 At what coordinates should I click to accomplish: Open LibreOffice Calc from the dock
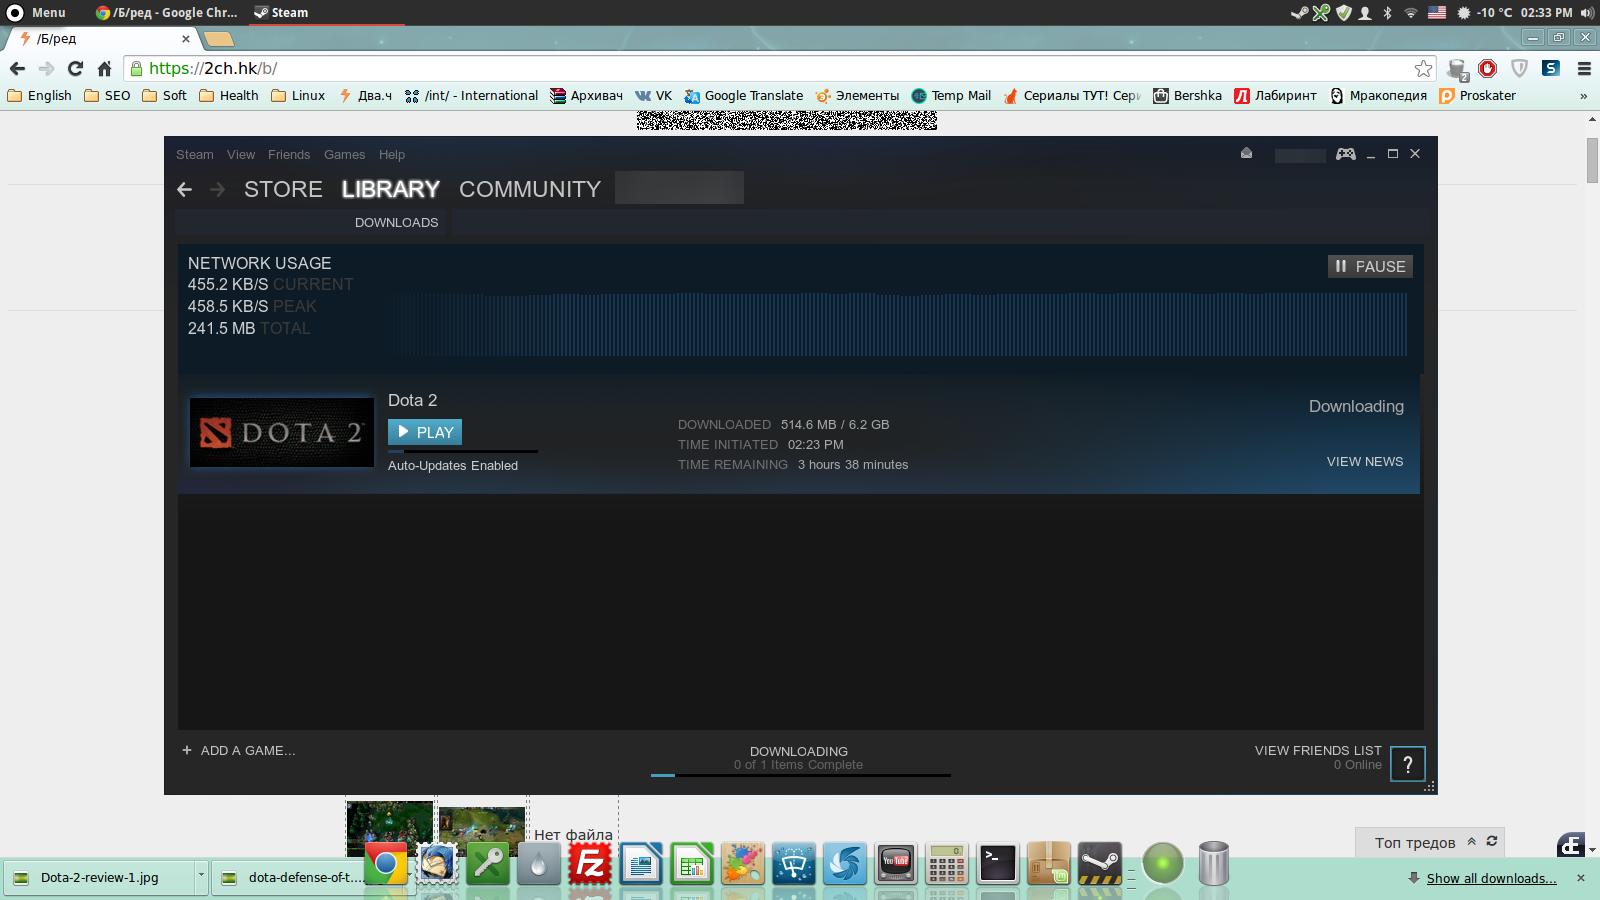click(x=692, y=863)
